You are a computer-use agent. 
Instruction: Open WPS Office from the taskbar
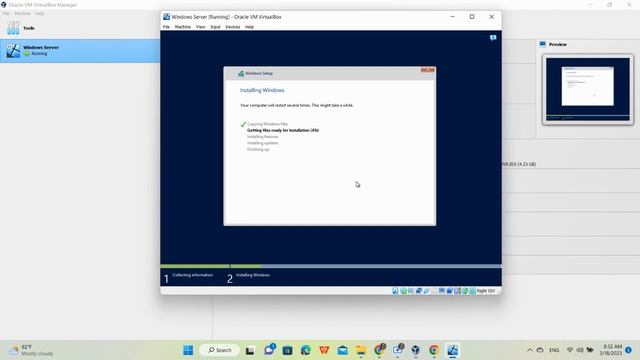[324, 350]
